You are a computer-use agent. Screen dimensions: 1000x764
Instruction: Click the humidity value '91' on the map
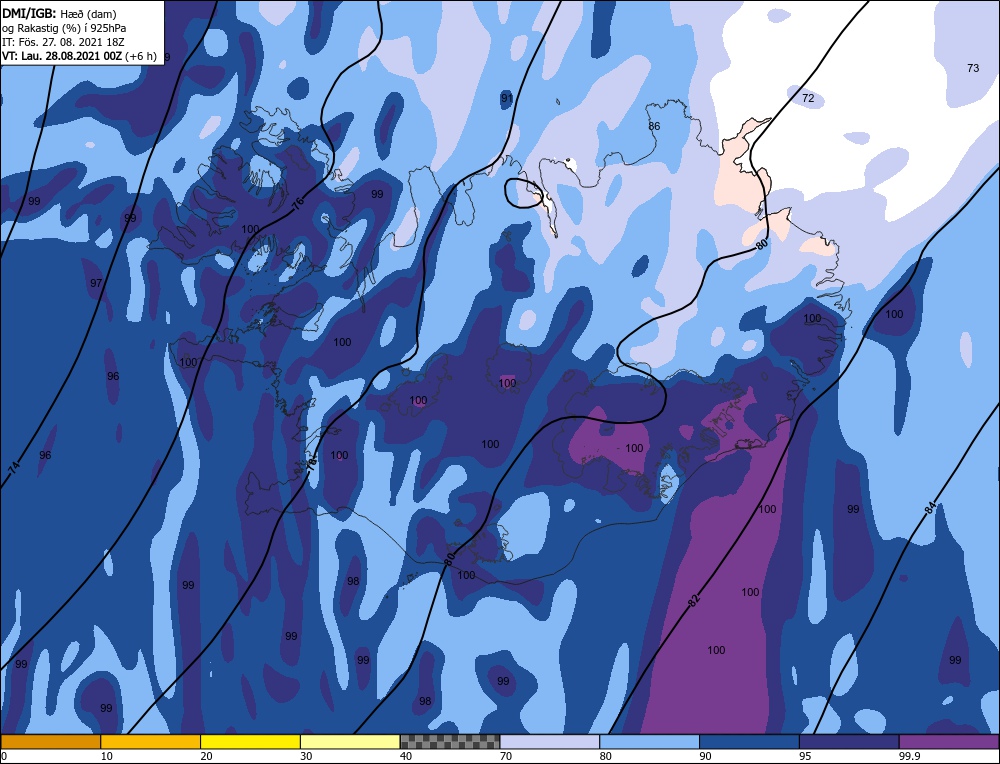coord(507,98)
